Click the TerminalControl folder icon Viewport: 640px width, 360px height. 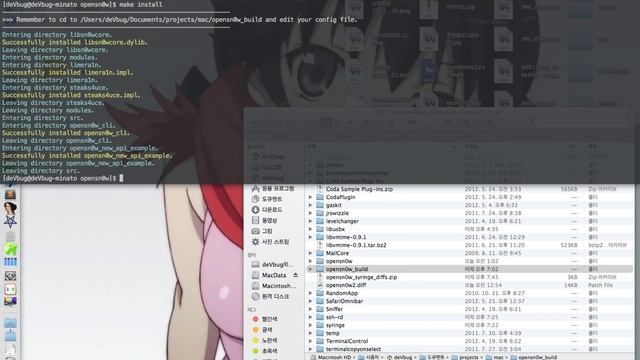pyautogui.click(x=320, y=341)
